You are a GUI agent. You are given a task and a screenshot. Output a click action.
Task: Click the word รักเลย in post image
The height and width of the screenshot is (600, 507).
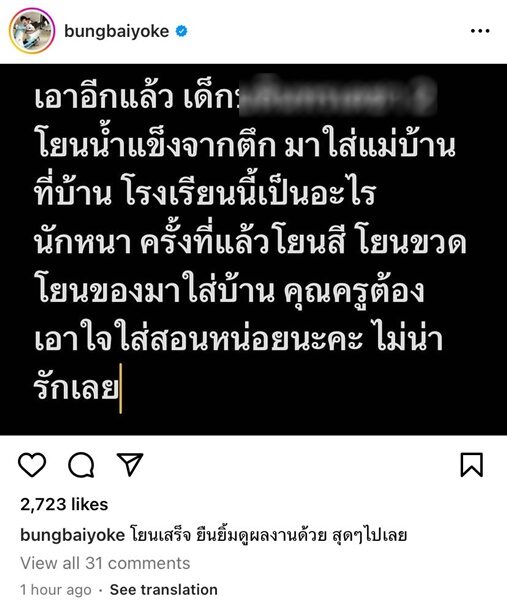[x=77, y=387]
